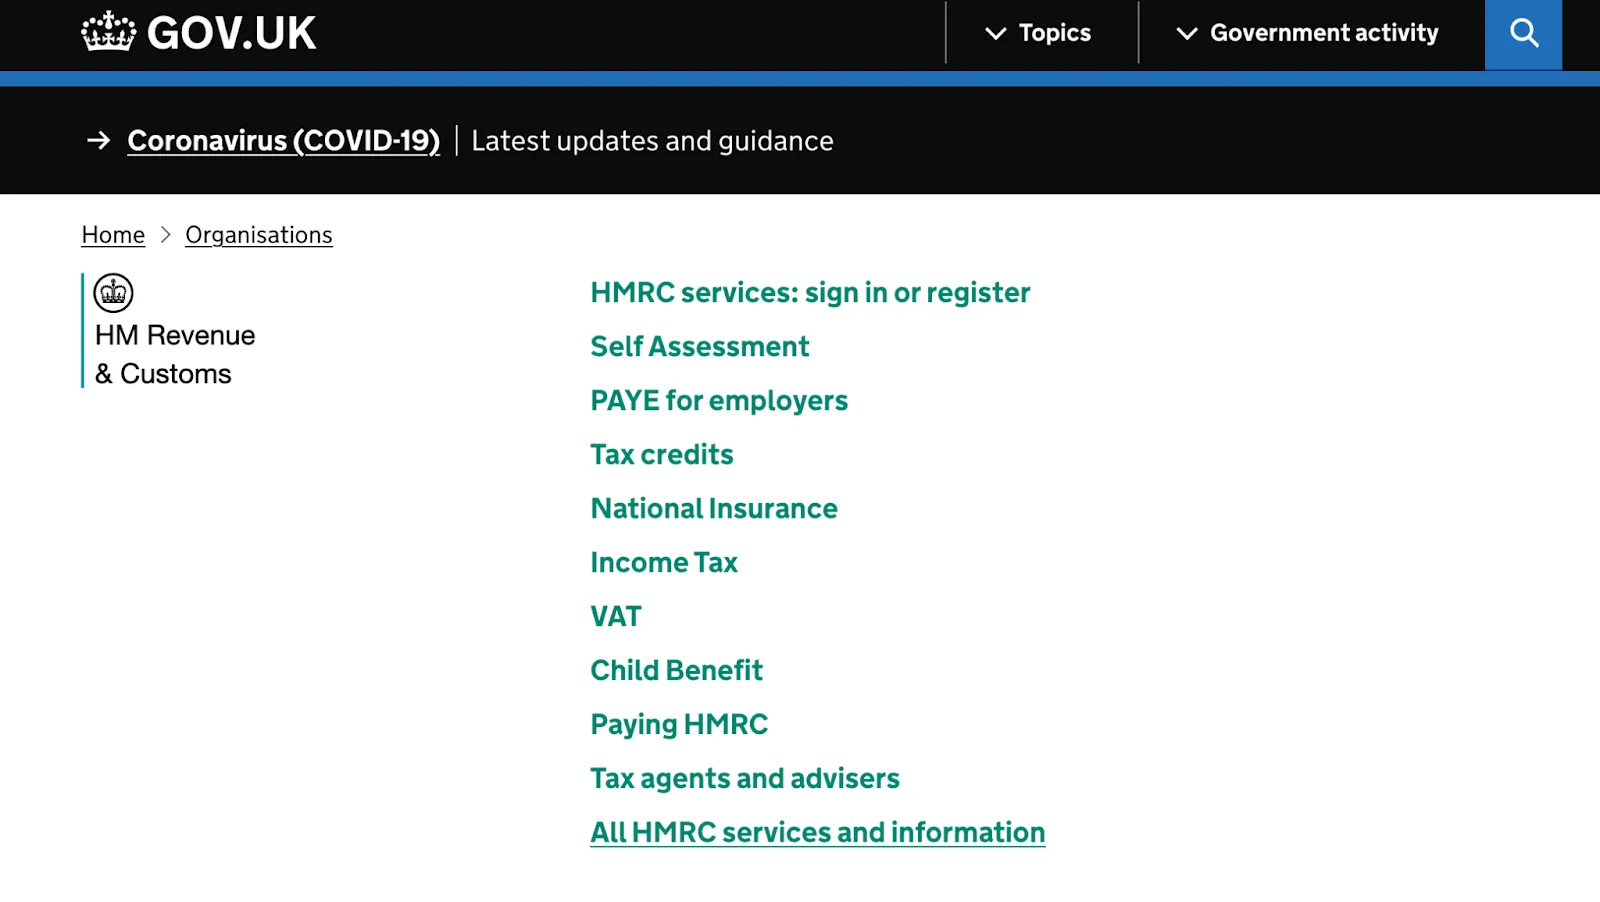Viewport: 1600px width, 902px height.
Task: Click the GOV.UK crown logo
Action: pos(108,32)
